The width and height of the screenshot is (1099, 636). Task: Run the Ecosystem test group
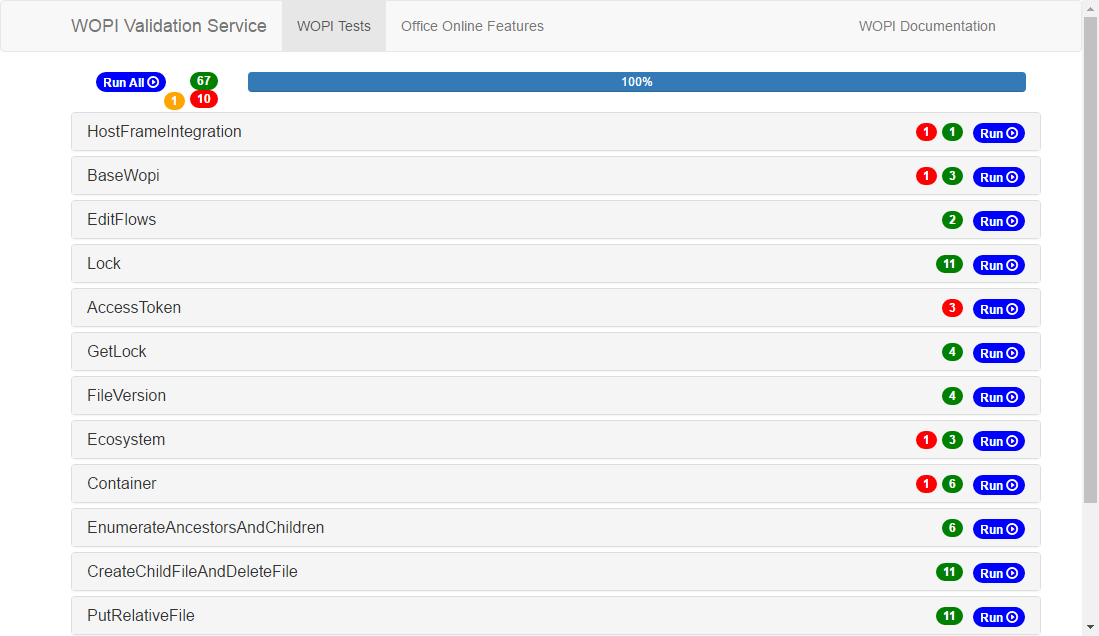click(999, 441)
